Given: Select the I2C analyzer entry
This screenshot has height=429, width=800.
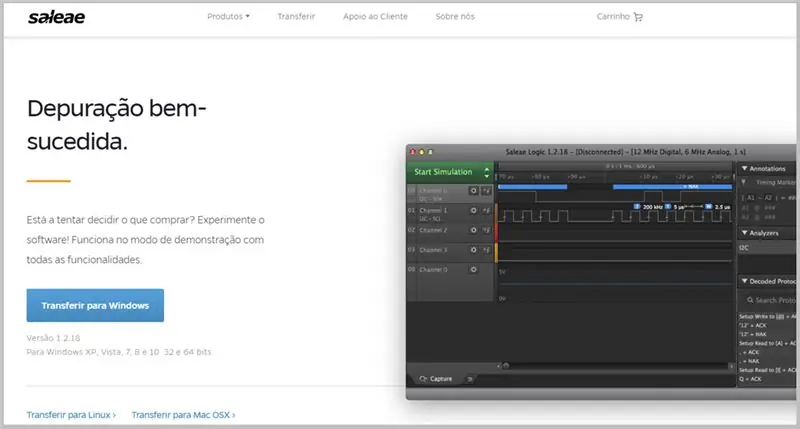Looking at the screenshot, I should tap(767, 248).
